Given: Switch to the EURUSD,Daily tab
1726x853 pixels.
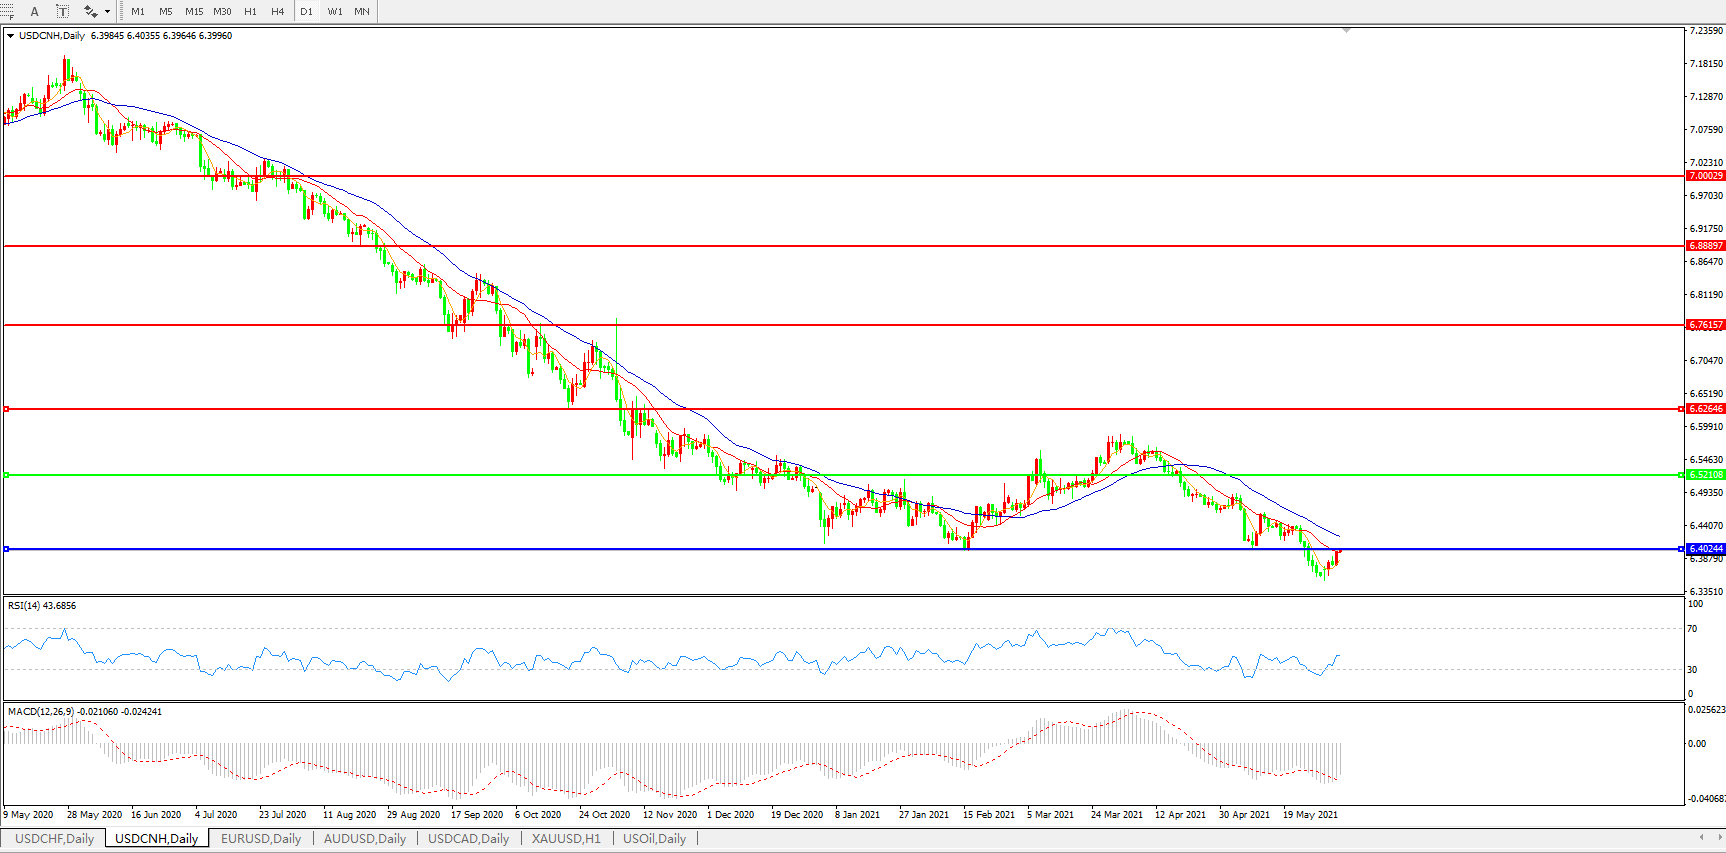Looking at the screenshot, I should (261, 839).
